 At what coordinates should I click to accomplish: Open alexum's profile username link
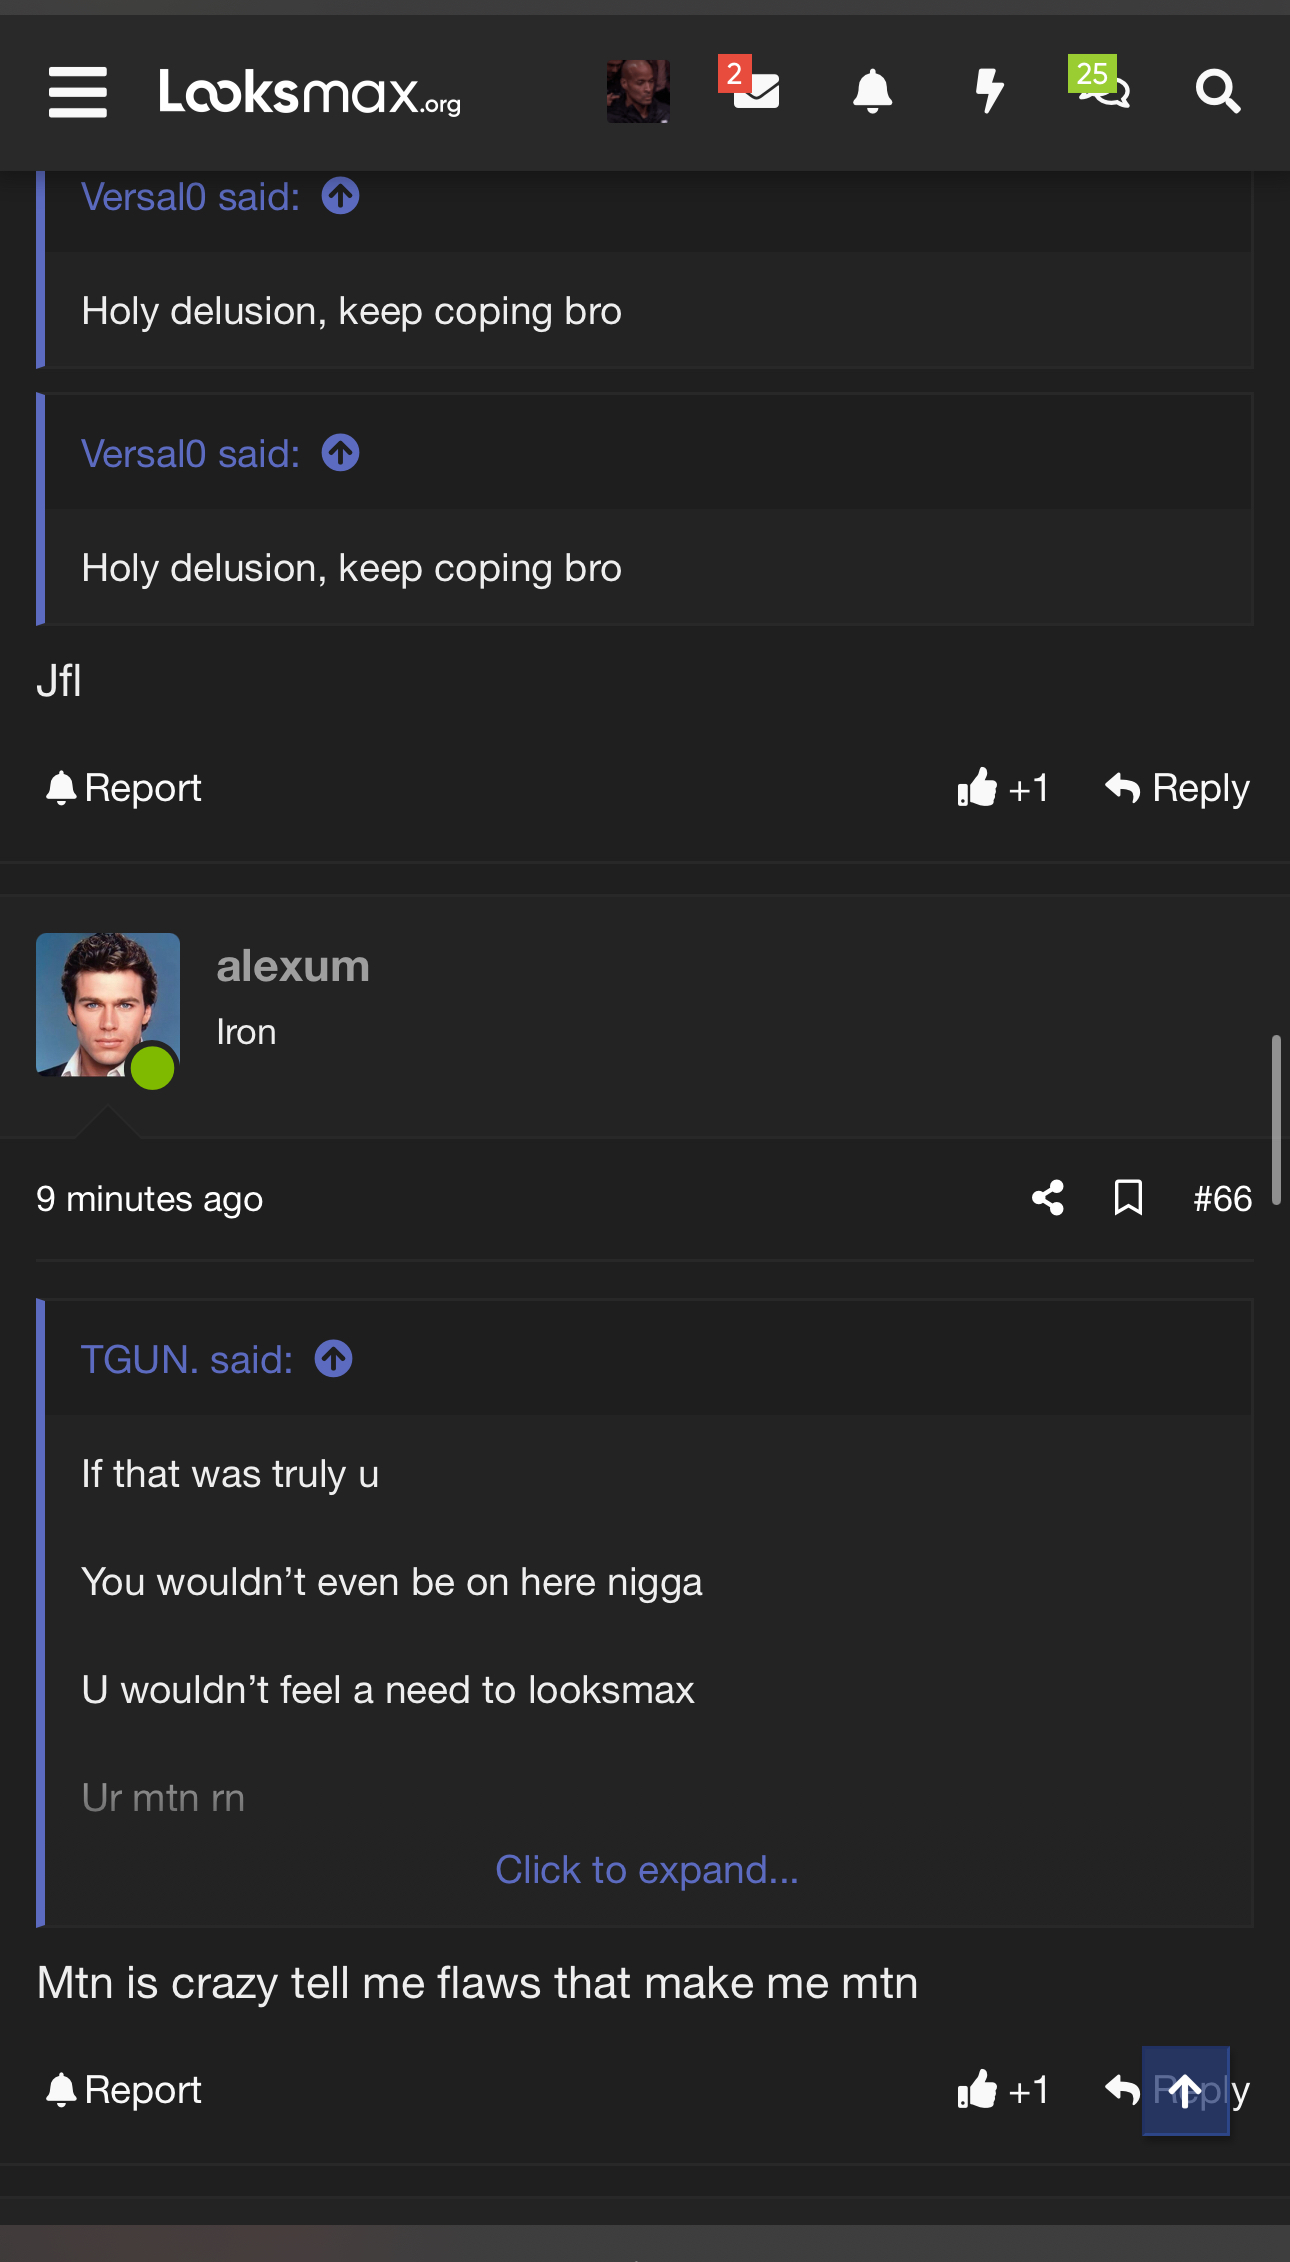293,966
